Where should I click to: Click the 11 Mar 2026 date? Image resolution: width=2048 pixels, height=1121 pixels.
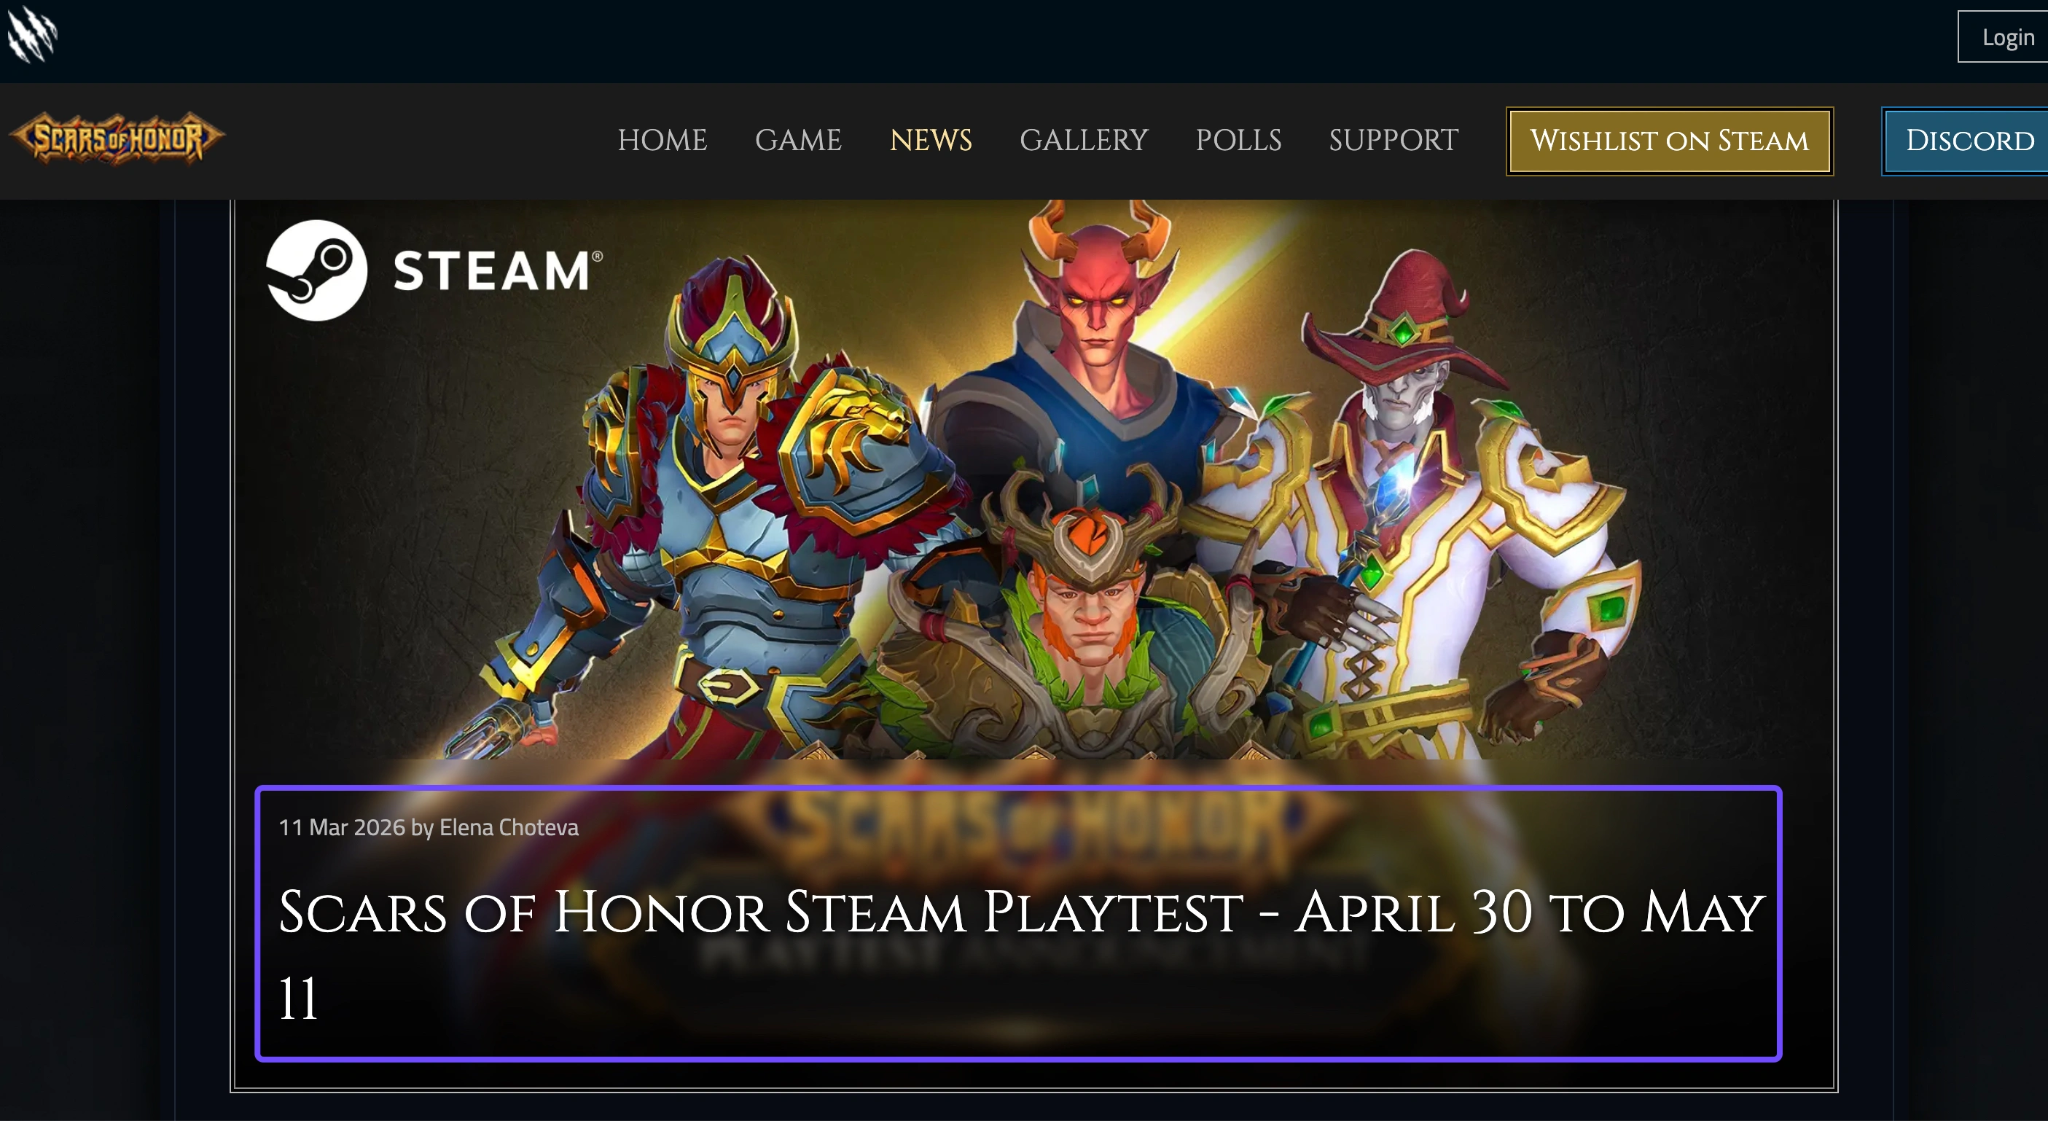pyautogui.click(x=342, y=827)
